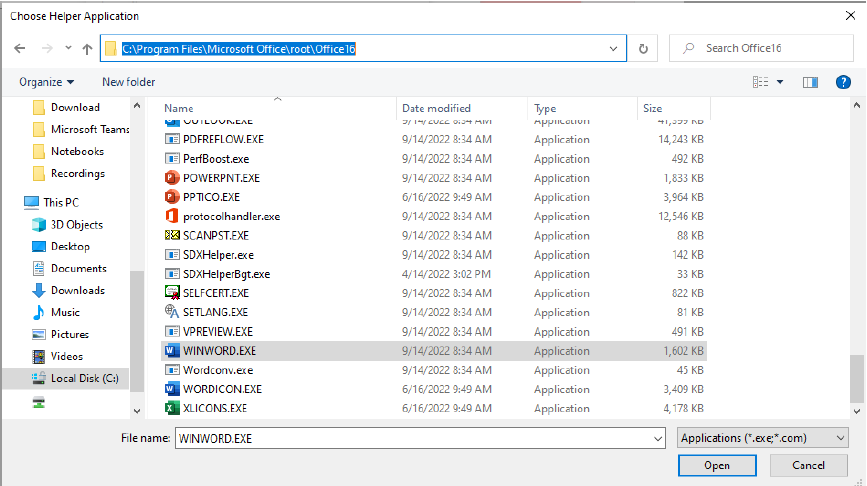Select the XLICONS.EXE Excel icon

172,409
